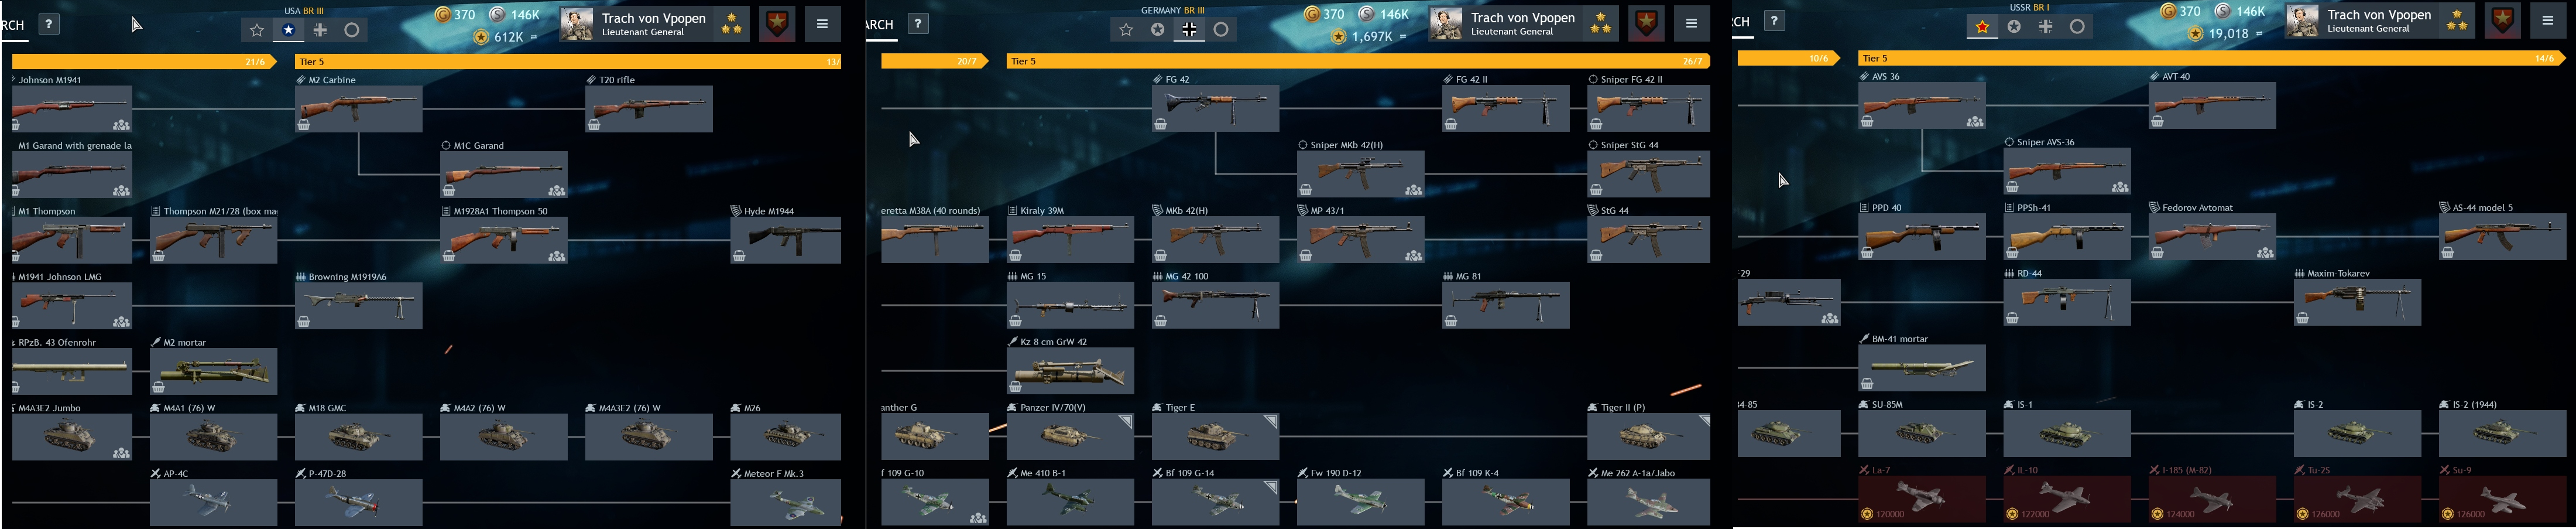Open the hamburger menu beside the 612K balance
Screen dimensions: 2576x529
pos(822,23)
